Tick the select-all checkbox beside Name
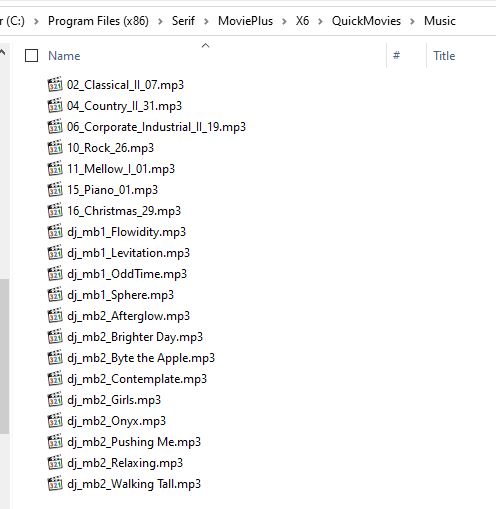 click(31, 56)
